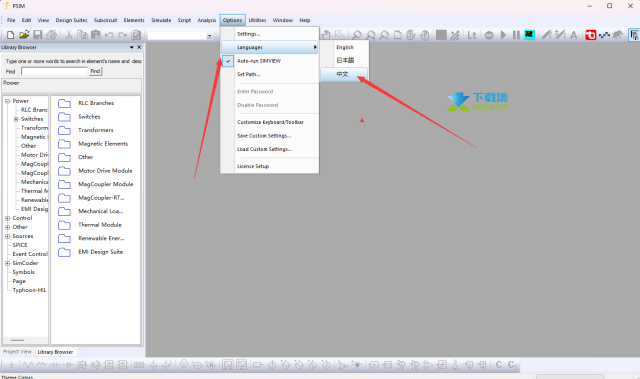Viewport: 640px width, 379px height.
Task: Open the RLC Branches folder icon
Action: pos(64,103)
